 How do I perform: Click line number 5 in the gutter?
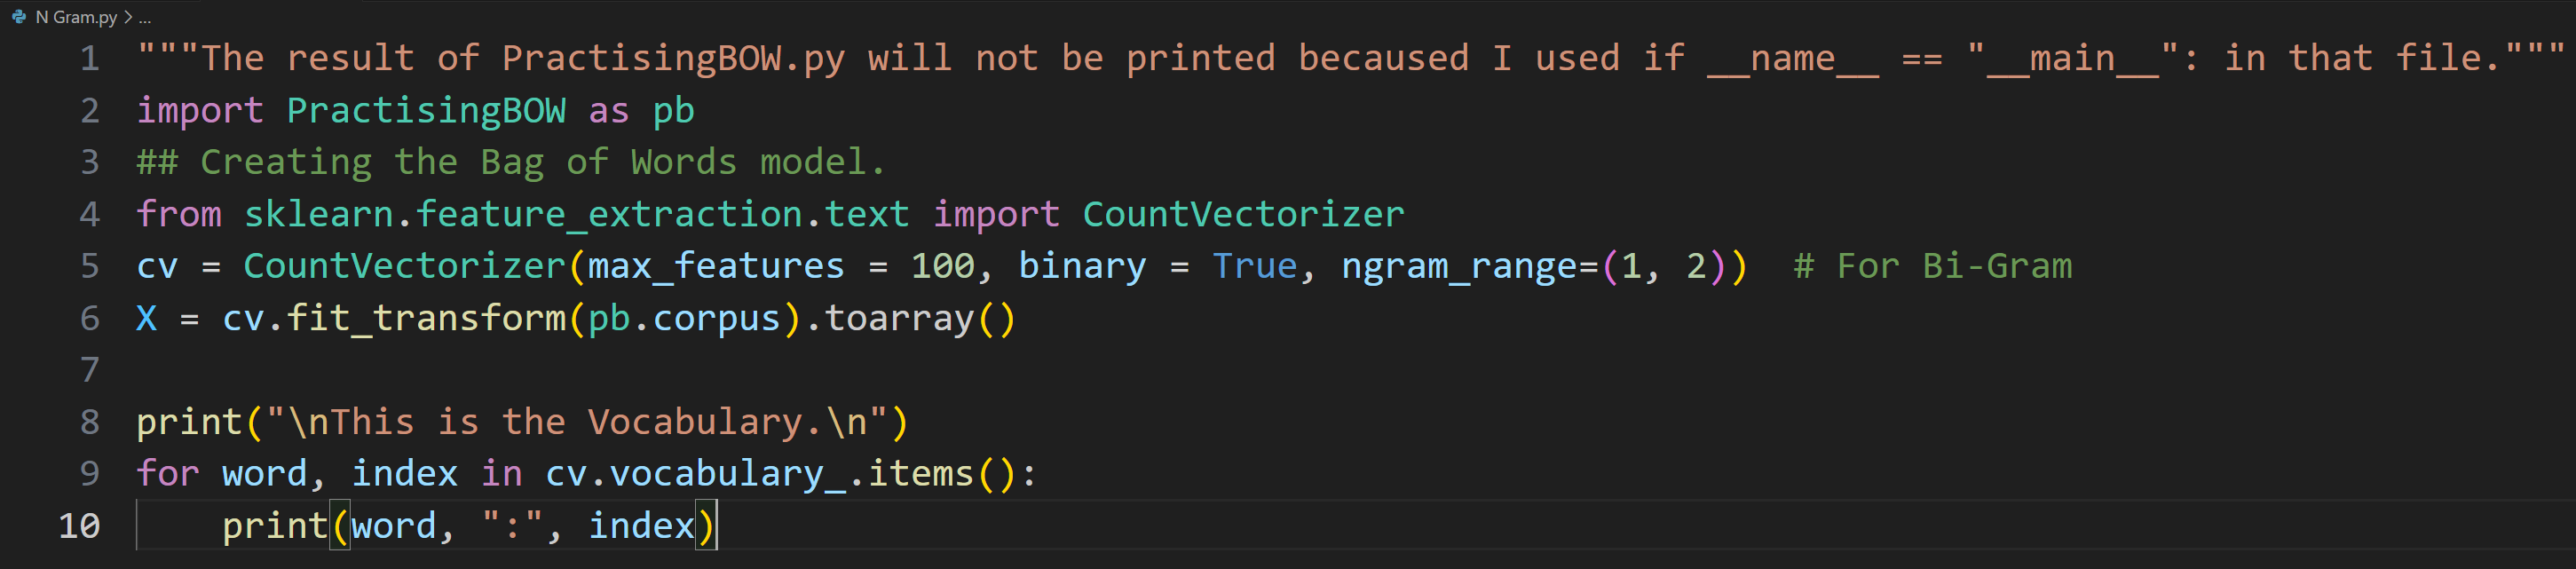click(90, 266)
